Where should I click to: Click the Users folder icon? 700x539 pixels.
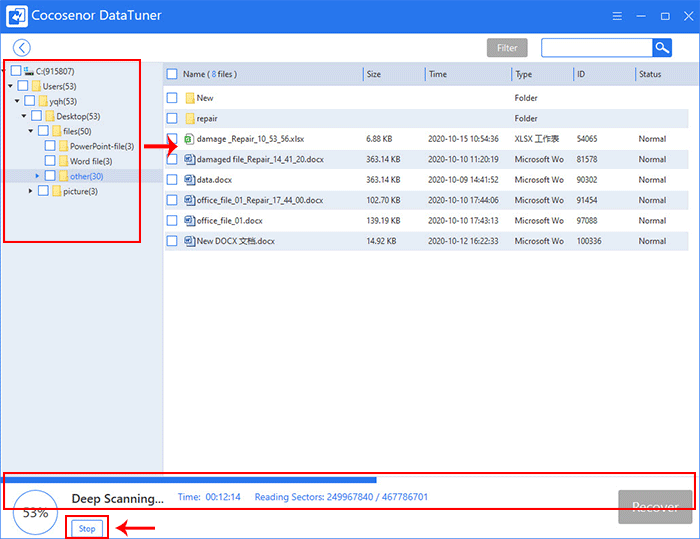(x=36, y=86)
